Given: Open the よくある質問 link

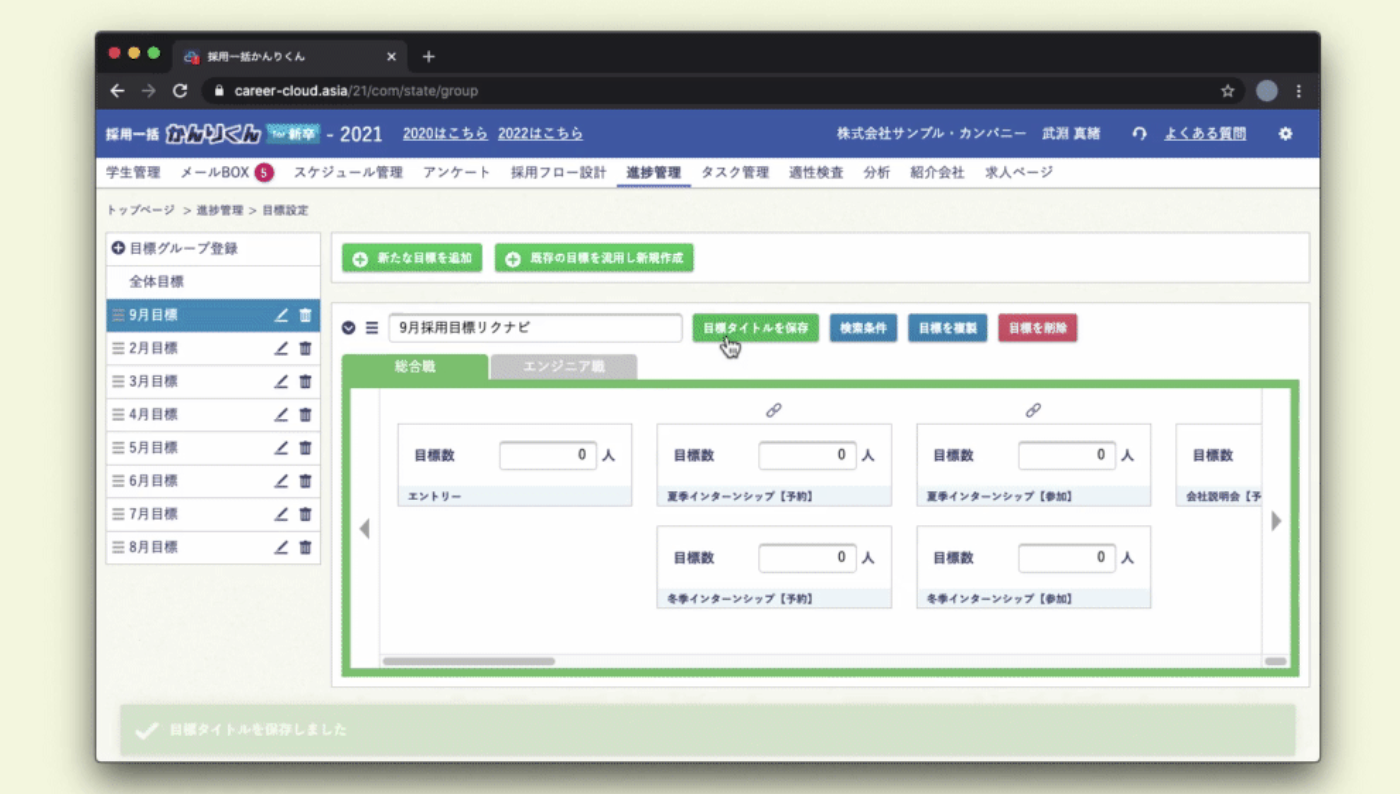Looking at the screenshot, I should pos(1205,134).
